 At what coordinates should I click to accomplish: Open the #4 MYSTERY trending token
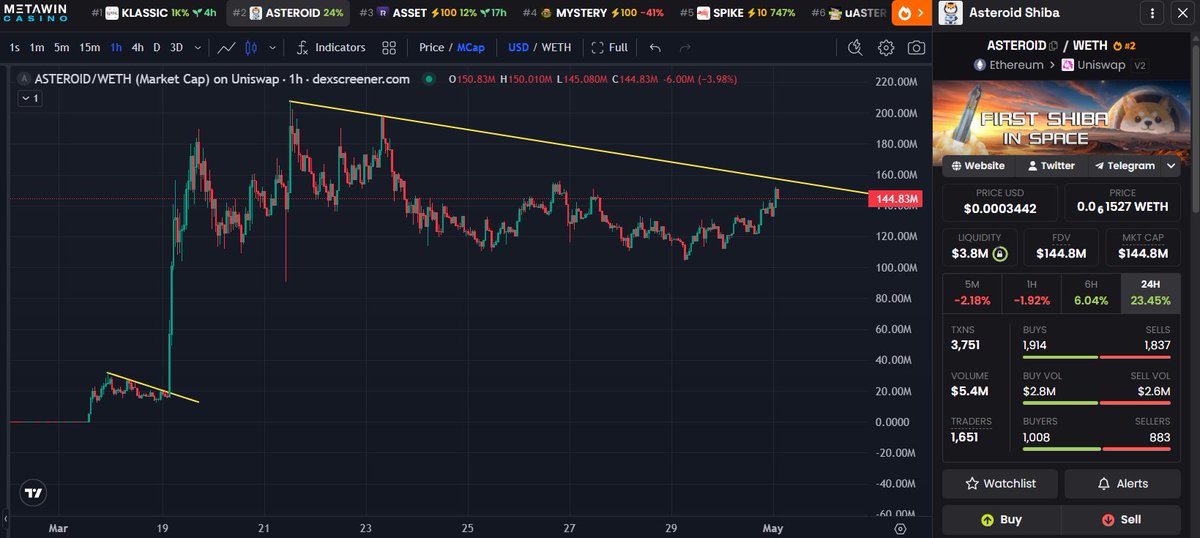point(593,13)
